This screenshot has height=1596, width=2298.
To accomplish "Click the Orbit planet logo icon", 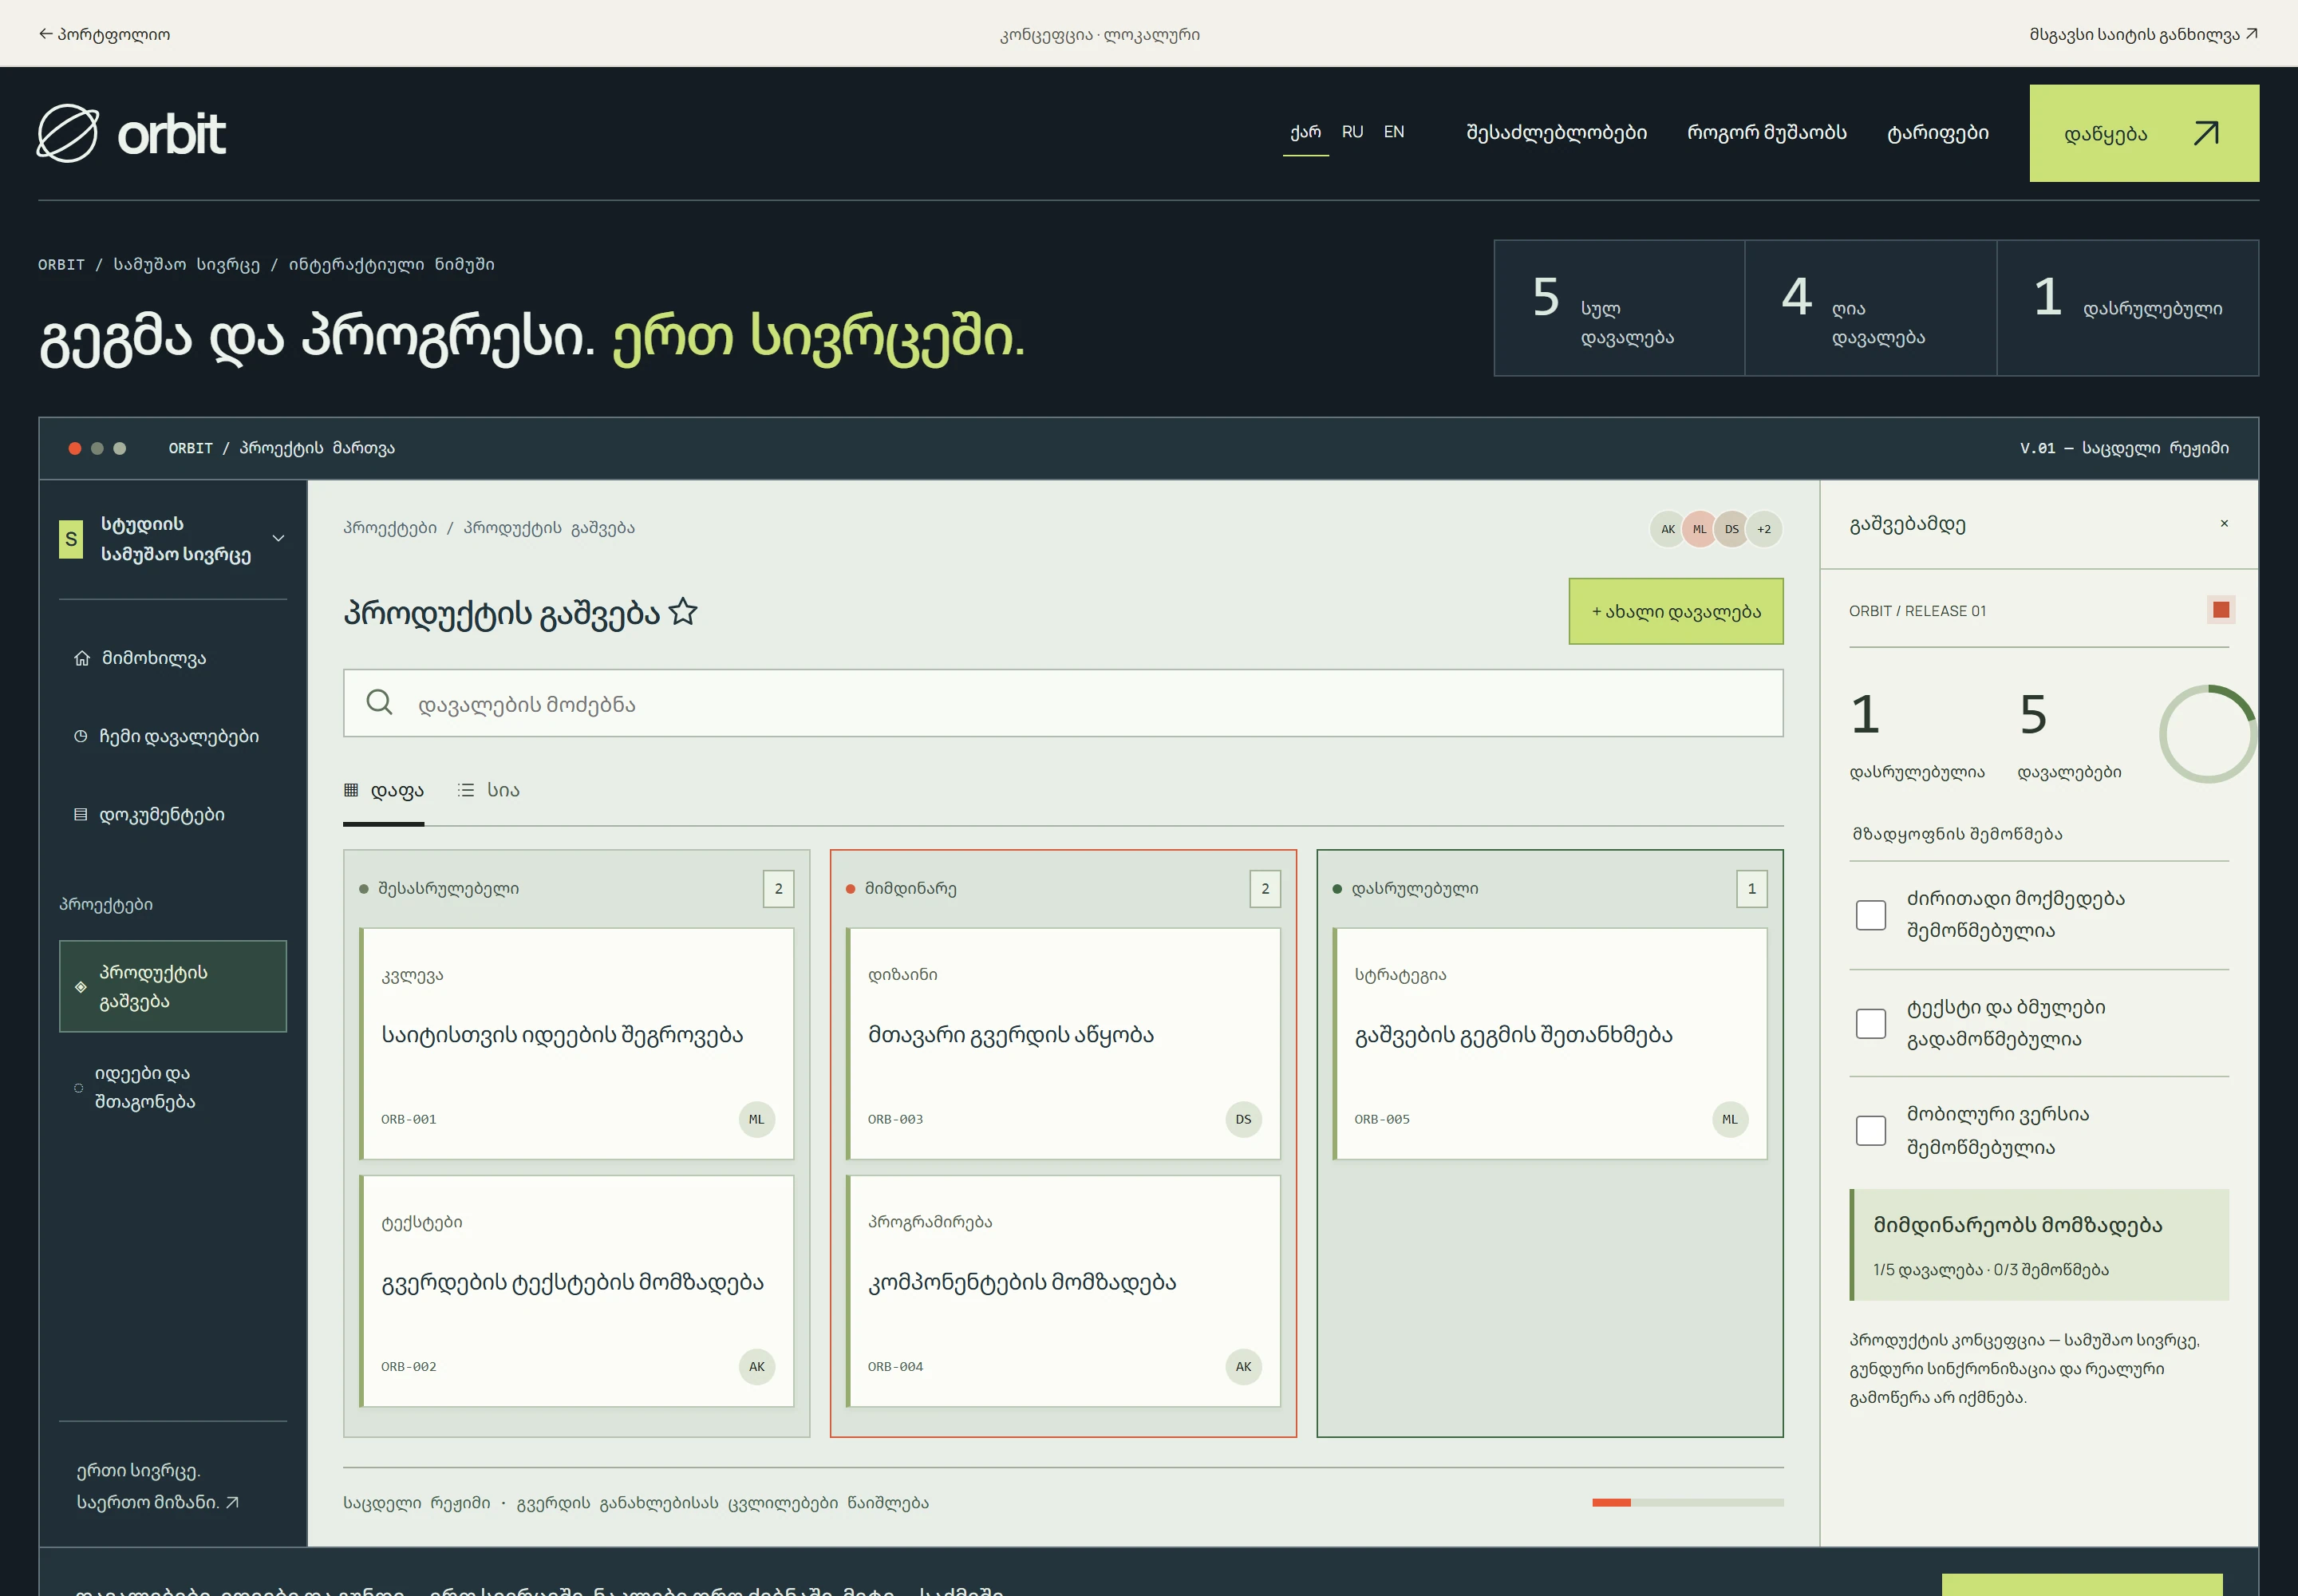I will [68, 133].
